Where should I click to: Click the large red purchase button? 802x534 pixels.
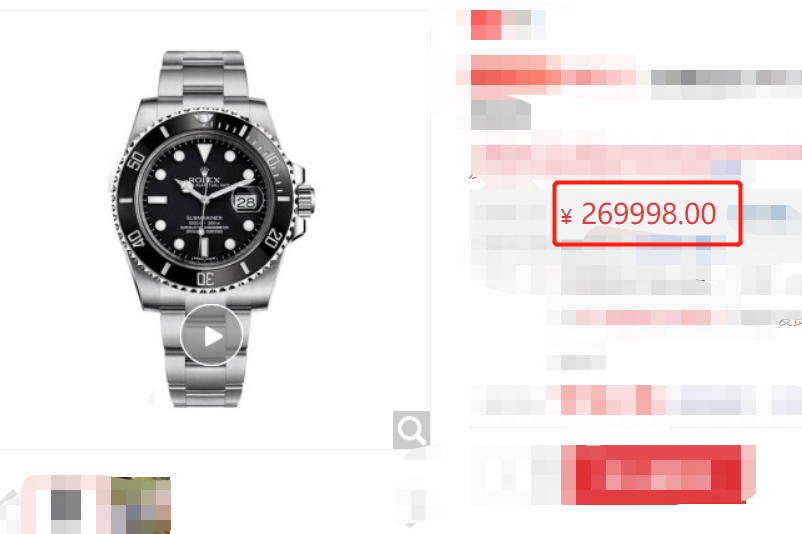(x=658, y=475)
